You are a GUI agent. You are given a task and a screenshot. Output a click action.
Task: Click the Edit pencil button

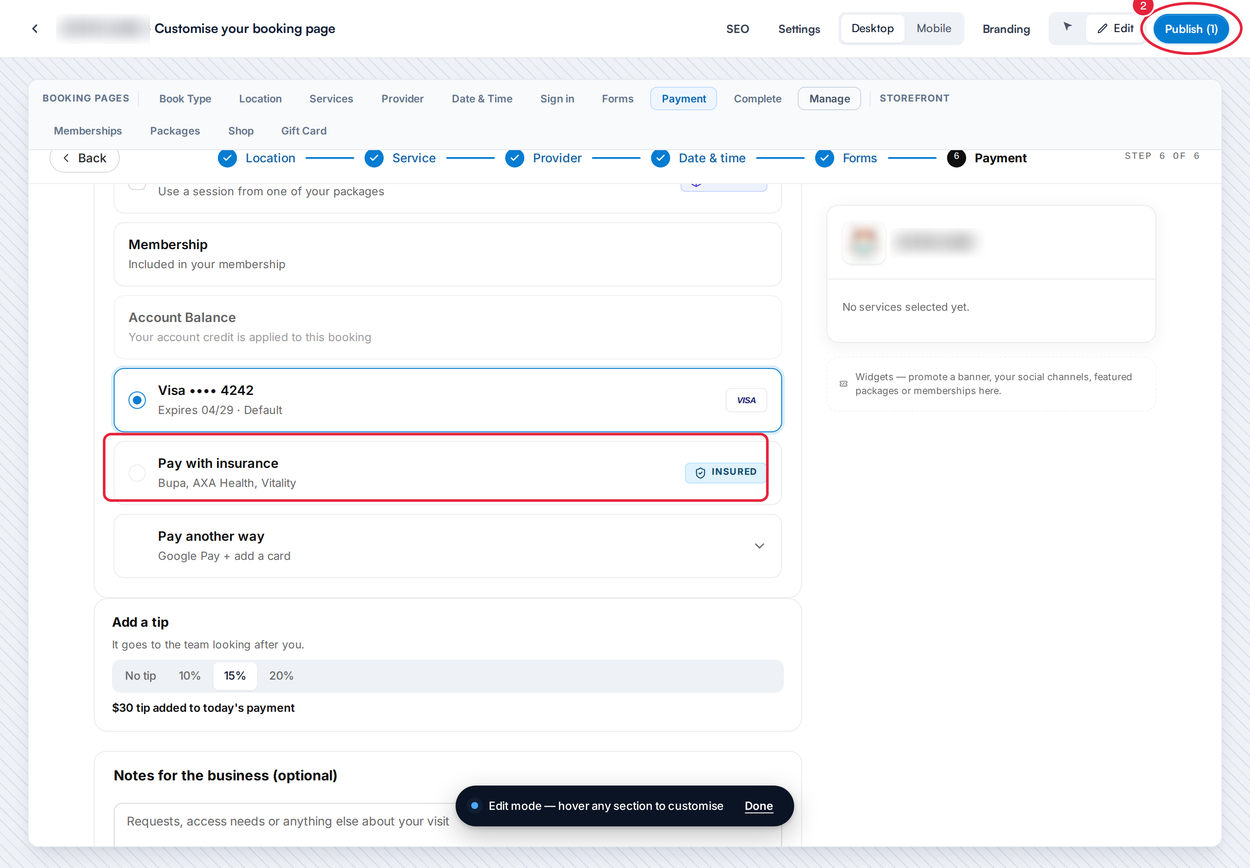pyautogui.click(x=1115, y=28)
